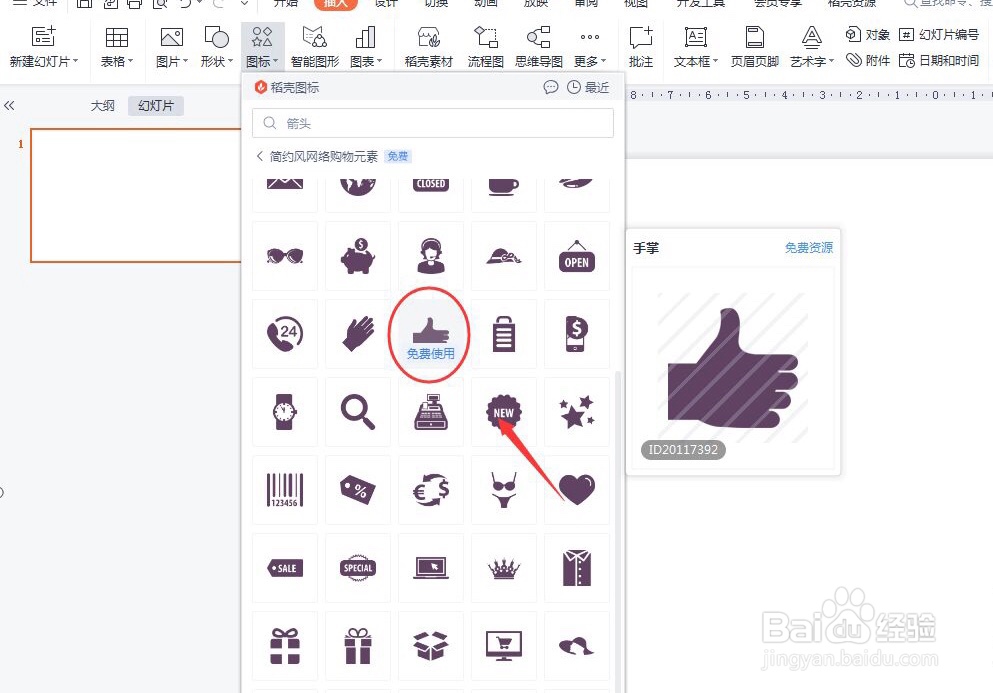Click 智能图形 smart graphics button
Screen dimensions: 993x693
click(315, 47)
